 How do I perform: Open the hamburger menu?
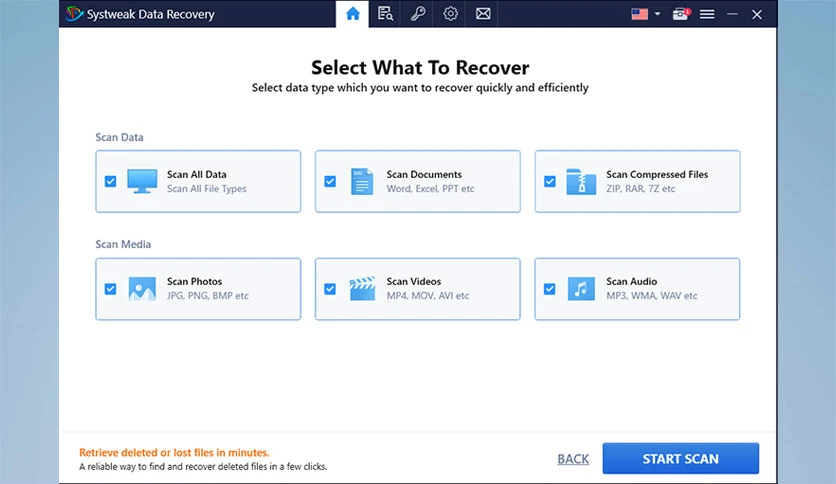click(707, 14)
